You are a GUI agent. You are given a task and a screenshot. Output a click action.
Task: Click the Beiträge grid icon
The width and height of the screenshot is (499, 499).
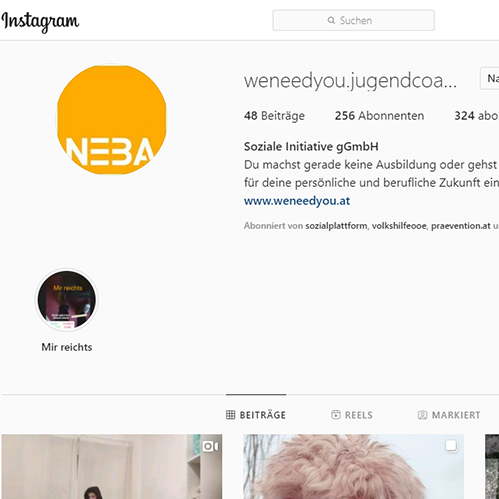tap(230, 415)
